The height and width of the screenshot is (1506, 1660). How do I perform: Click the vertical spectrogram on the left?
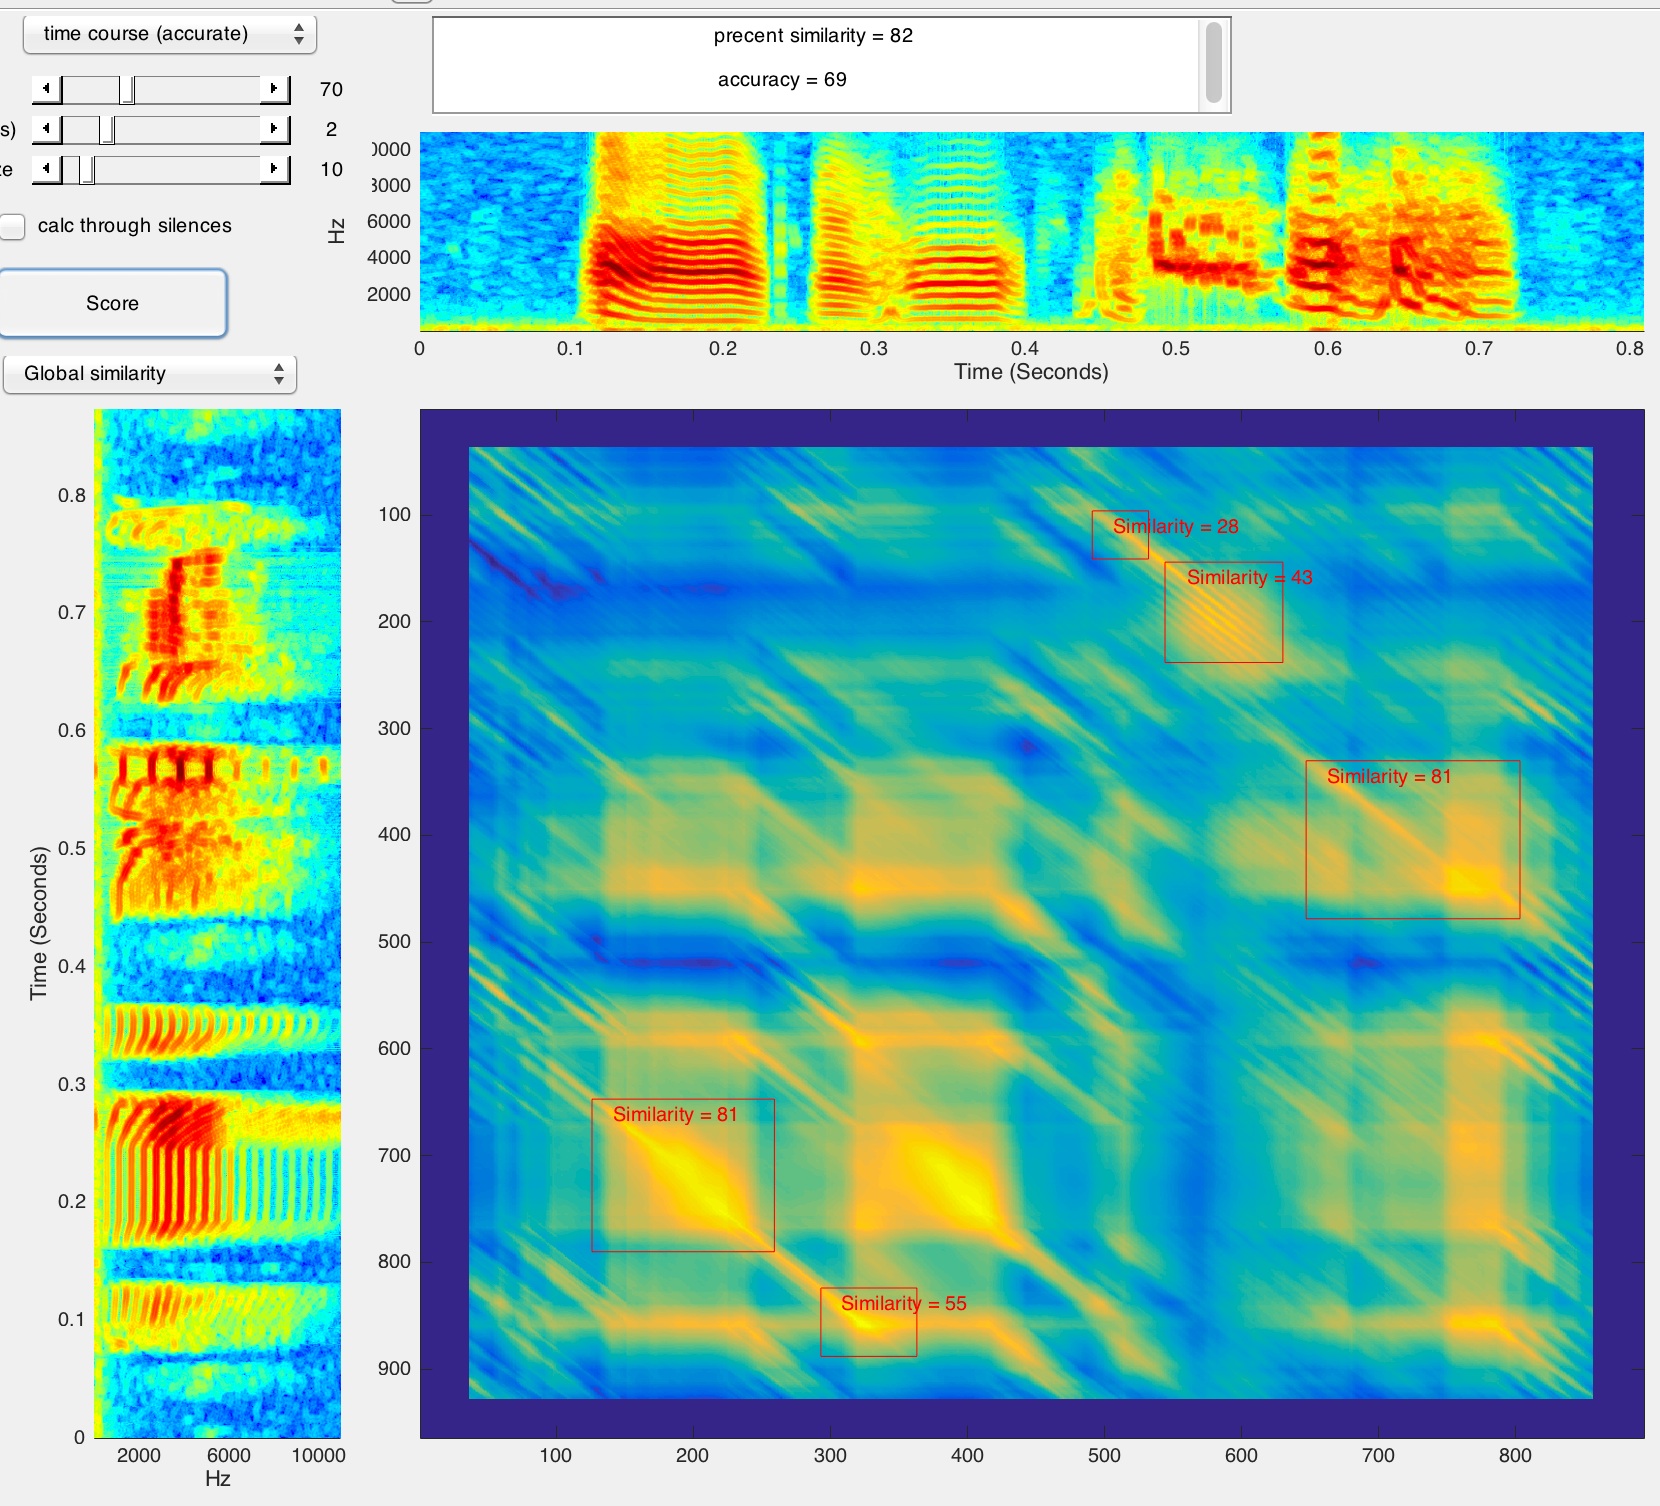click(x=217, y=922)
